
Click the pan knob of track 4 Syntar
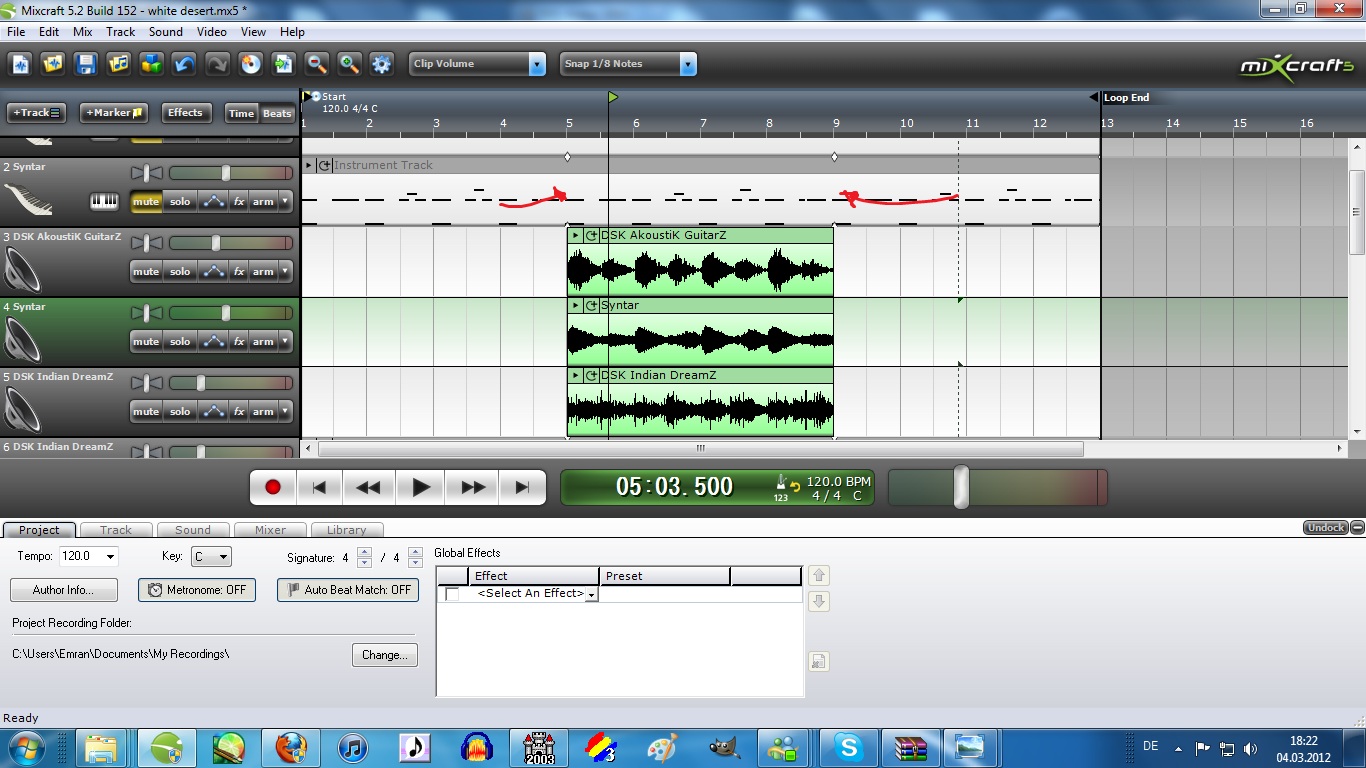coord(146,313)
